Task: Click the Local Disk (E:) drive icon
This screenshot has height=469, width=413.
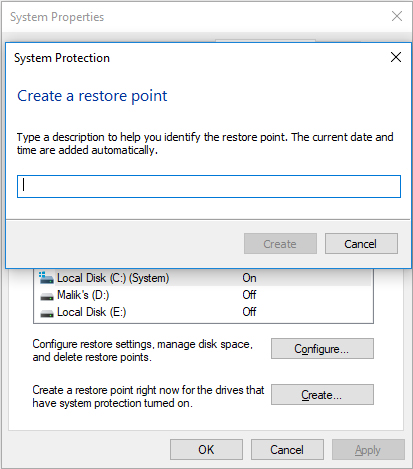Action: 47,313
